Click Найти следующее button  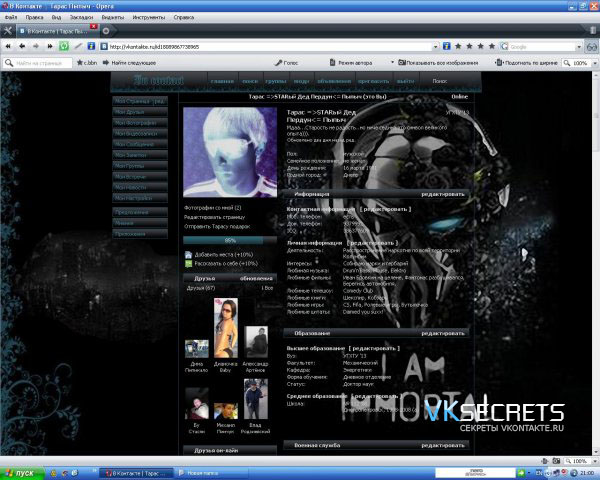pyautogui.click(x=129, y=62)
